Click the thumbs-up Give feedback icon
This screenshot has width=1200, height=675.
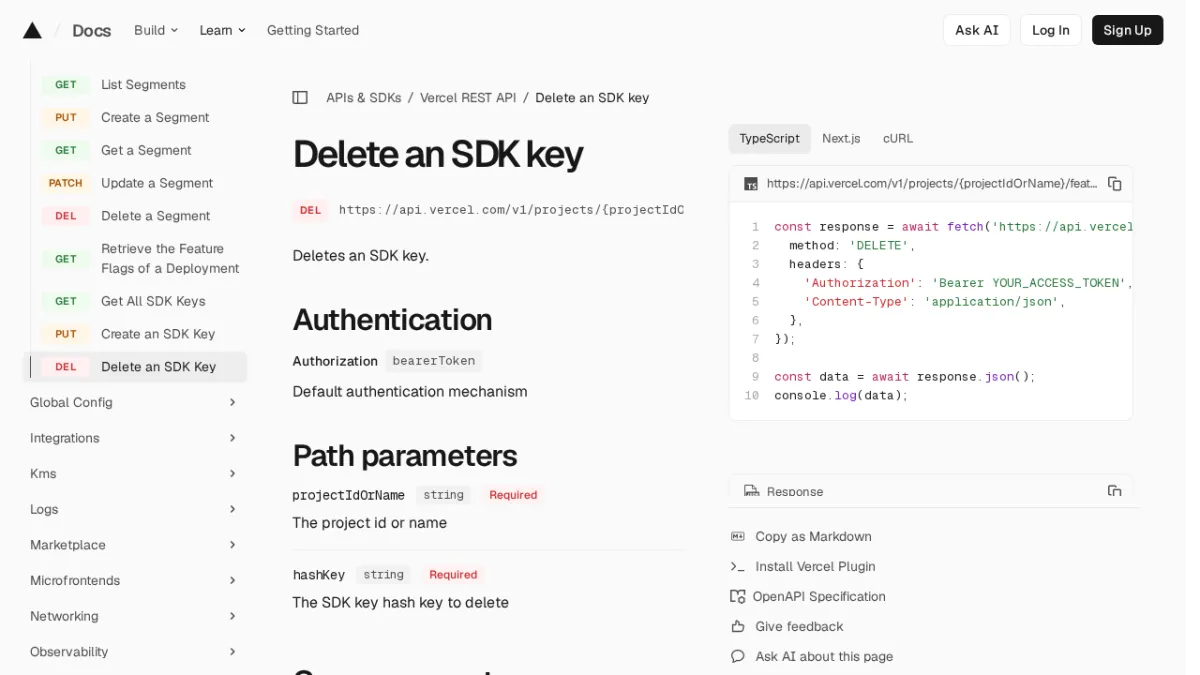click(738, 627)
